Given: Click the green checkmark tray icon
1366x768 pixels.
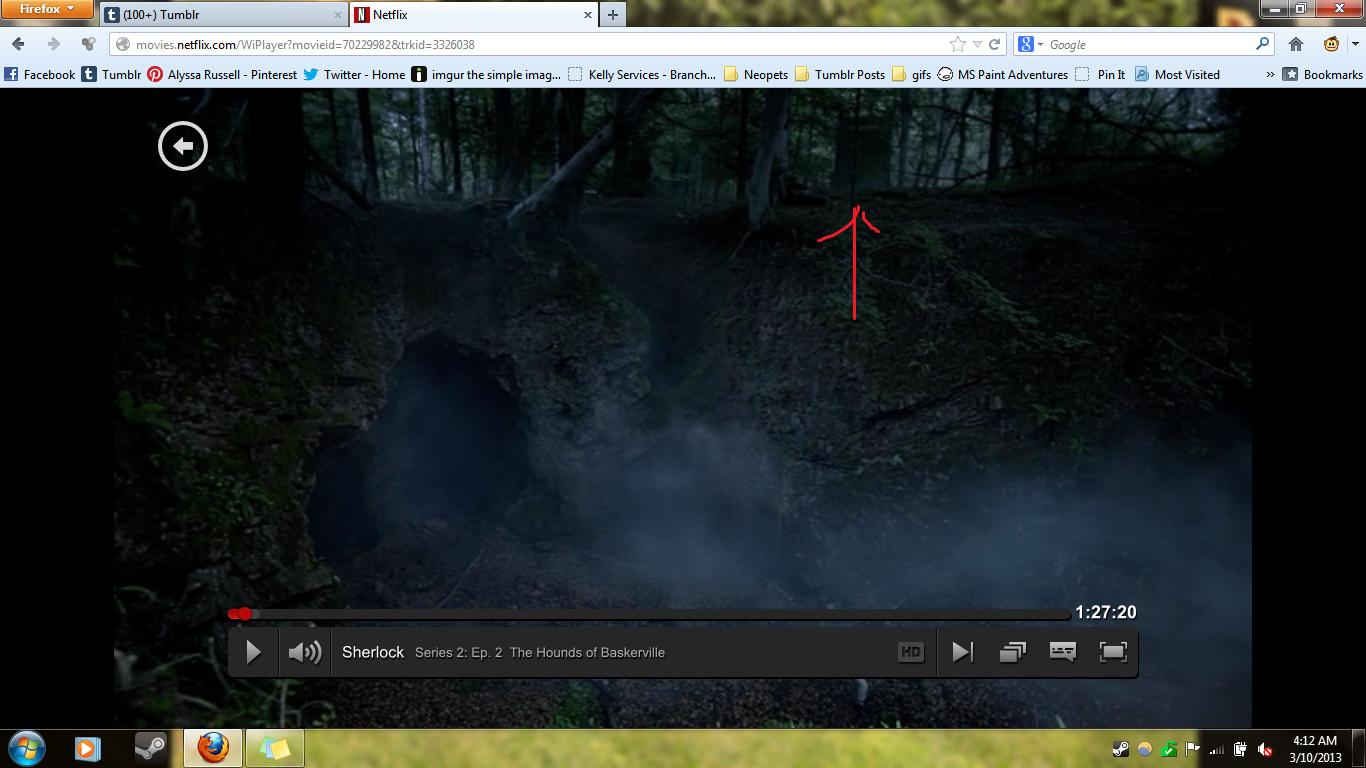Looking at the screenshot, I should pos(1169,749).
